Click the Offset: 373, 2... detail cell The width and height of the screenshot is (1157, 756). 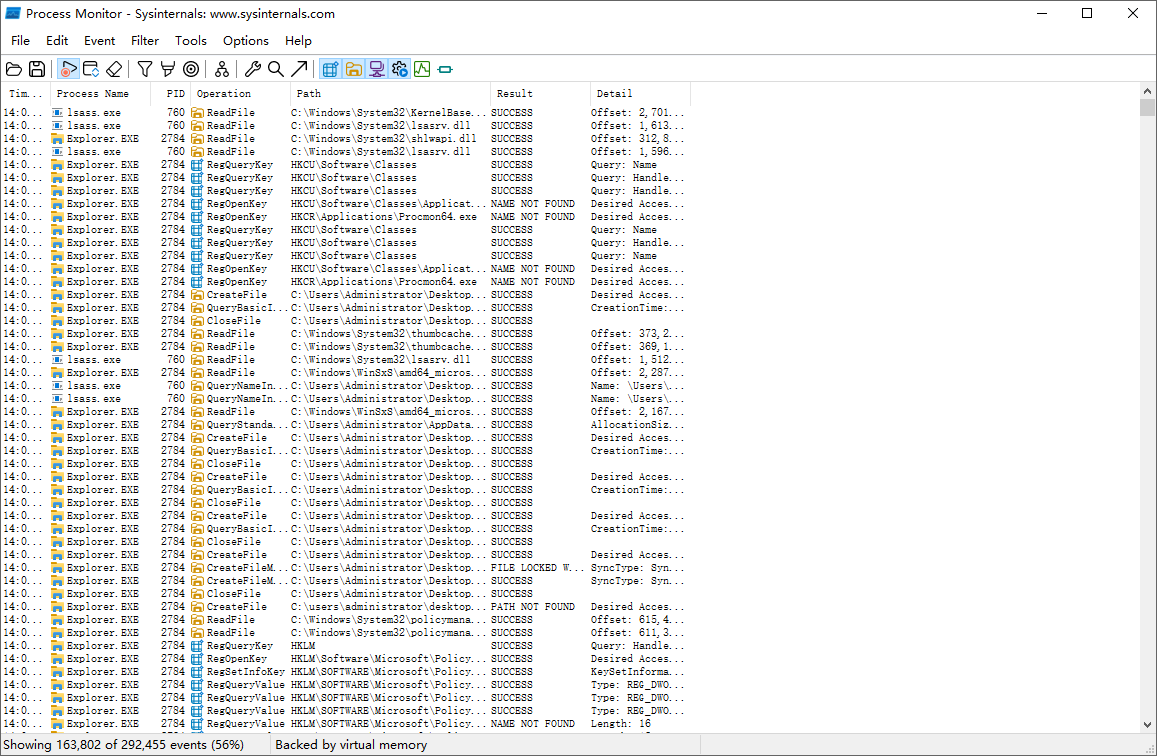pos(638,334)
